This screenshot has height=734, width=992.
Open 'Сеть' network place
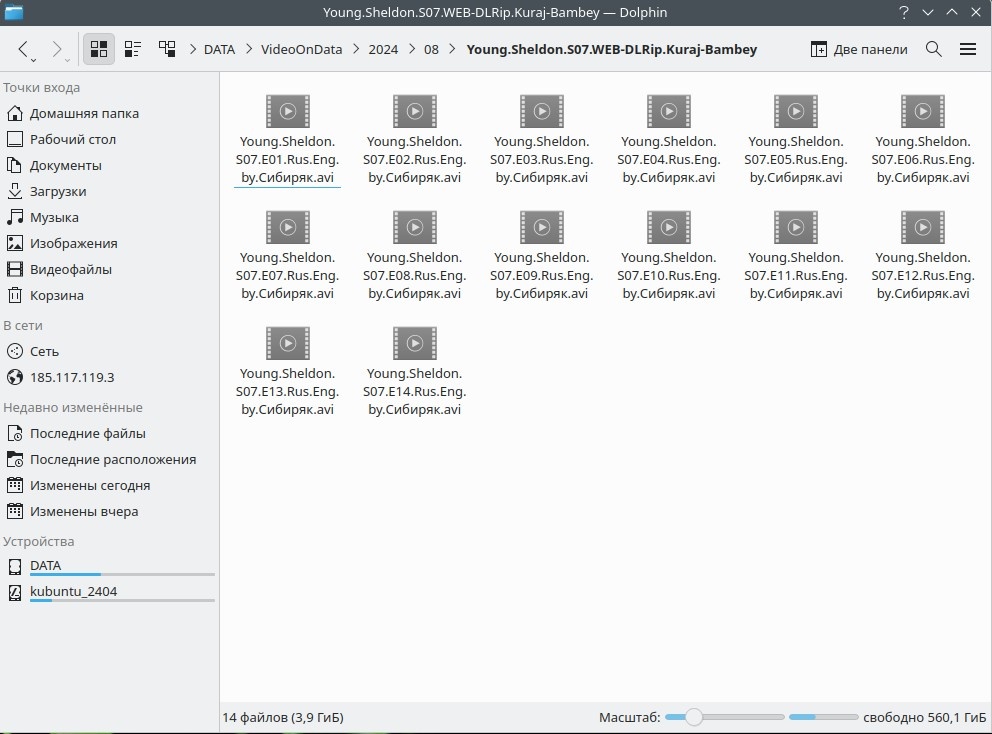(x=109, y=351)
